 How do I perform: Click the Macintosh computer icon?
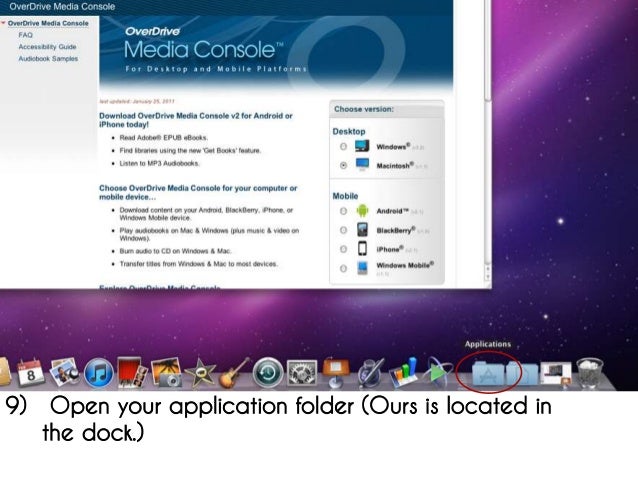click(362, 164)
